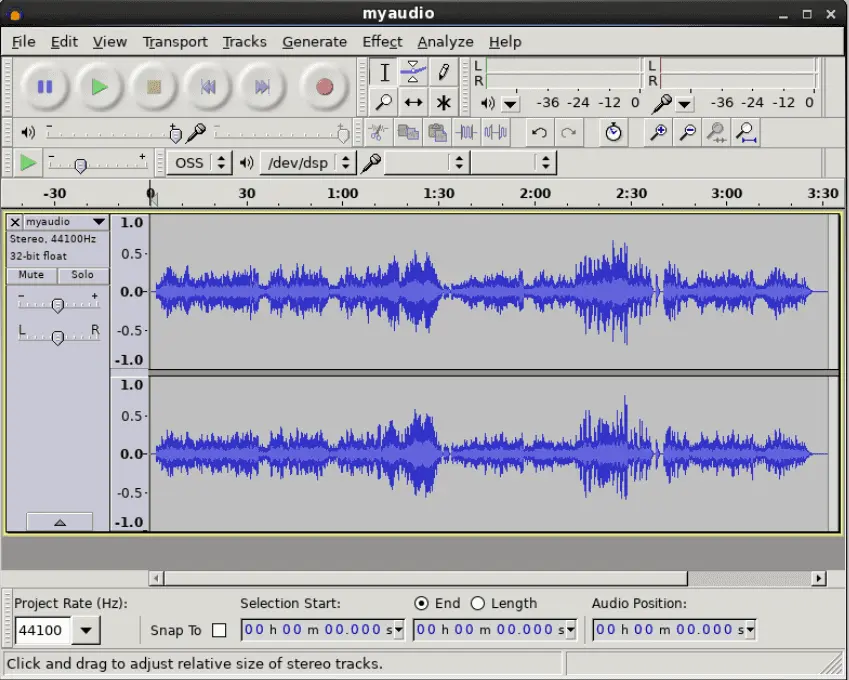The height and width of the screenshot is (680, 849).
Task: Open the Effect menu
Action: [x=381, y=41]
